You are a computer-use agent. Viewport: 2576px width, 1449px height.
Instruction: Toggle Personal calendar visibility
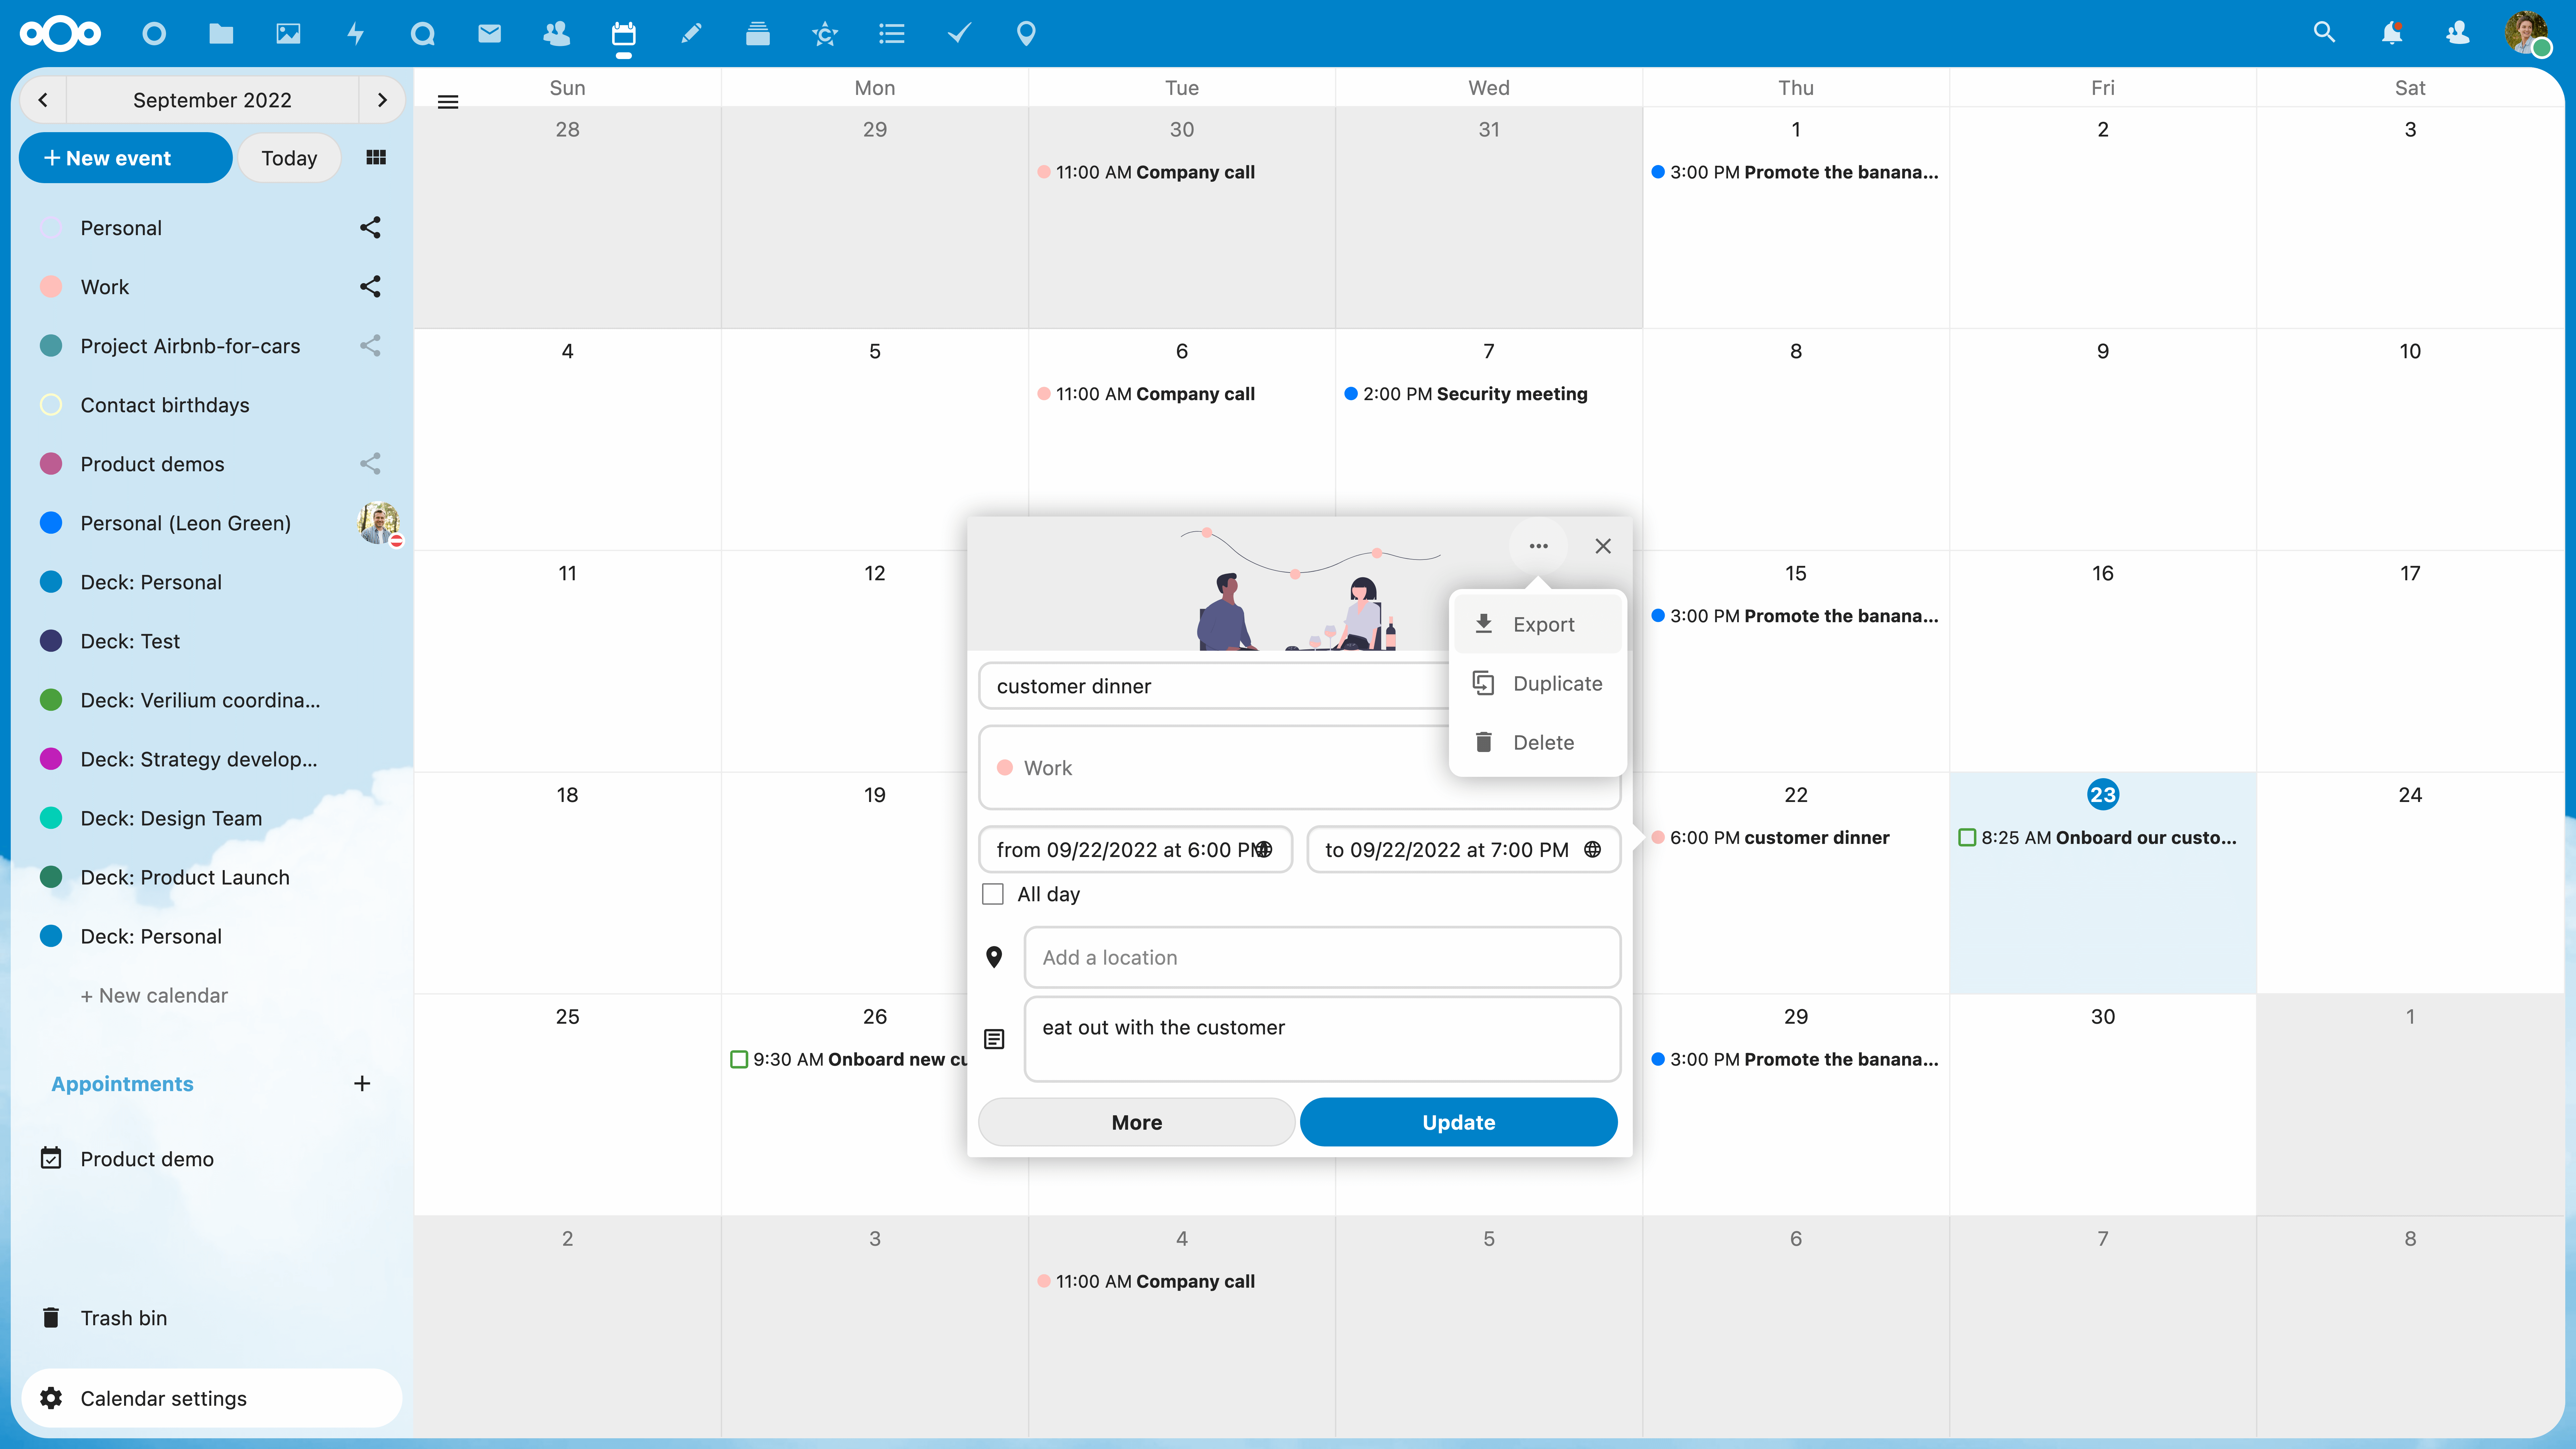[51, 228]
